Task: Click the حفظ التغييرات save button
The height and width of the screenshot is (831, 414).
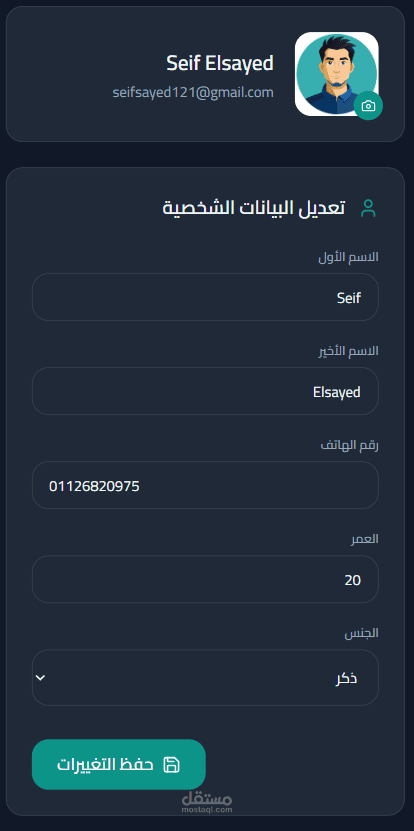Action: click(x=119, y=764)
